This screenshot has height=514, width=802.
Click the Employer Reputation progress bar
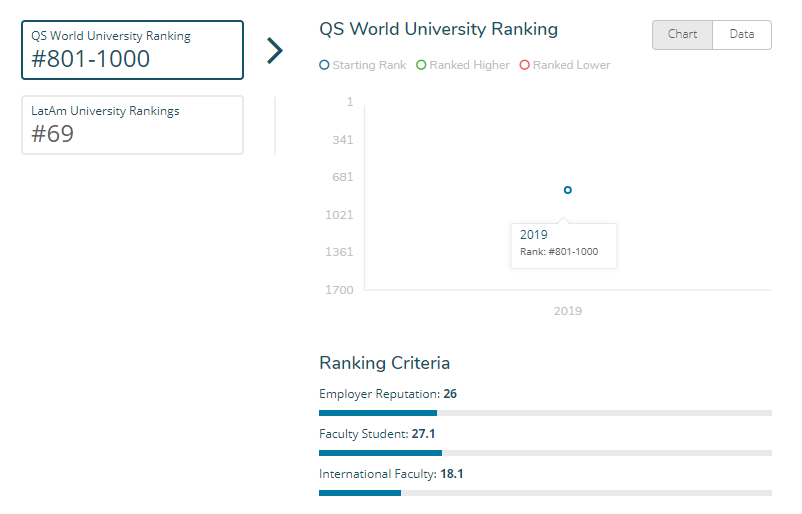coord(545,413)
